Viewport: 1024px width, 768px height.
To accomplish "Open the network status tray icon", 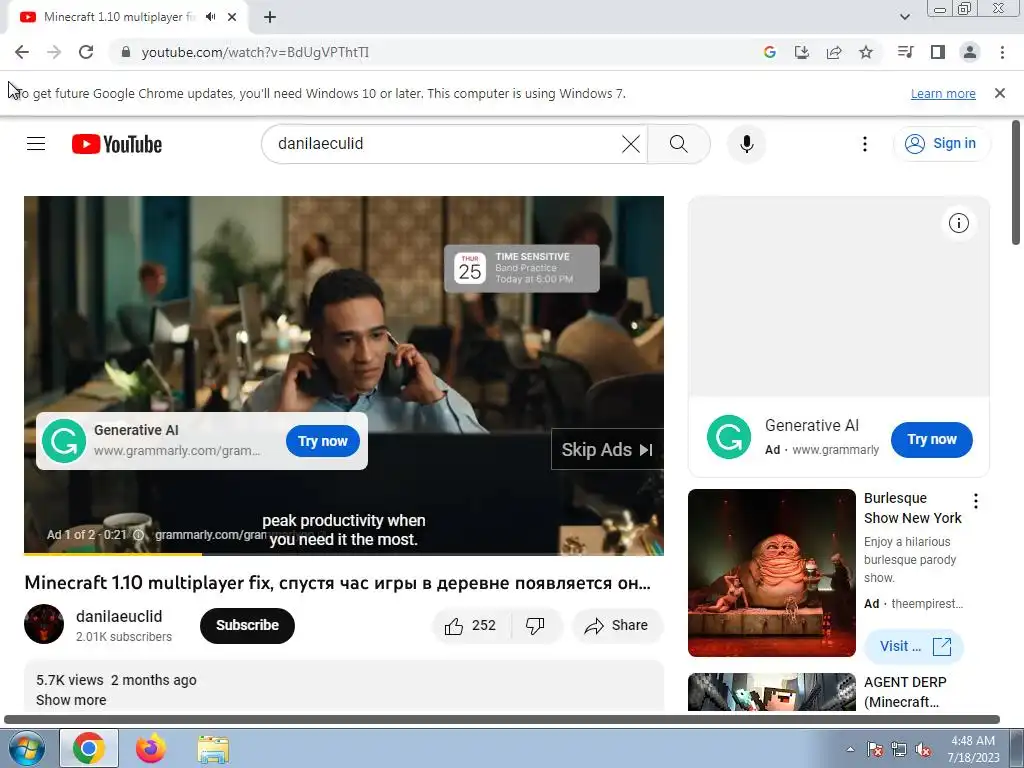I will tap(899, 749).
